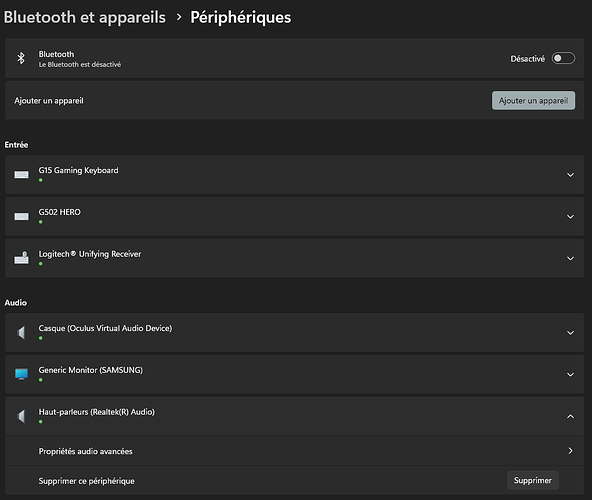592x500 pixels.
Task: Click the Logitech Unifying Receiver icon
Action: coord(21,258)
